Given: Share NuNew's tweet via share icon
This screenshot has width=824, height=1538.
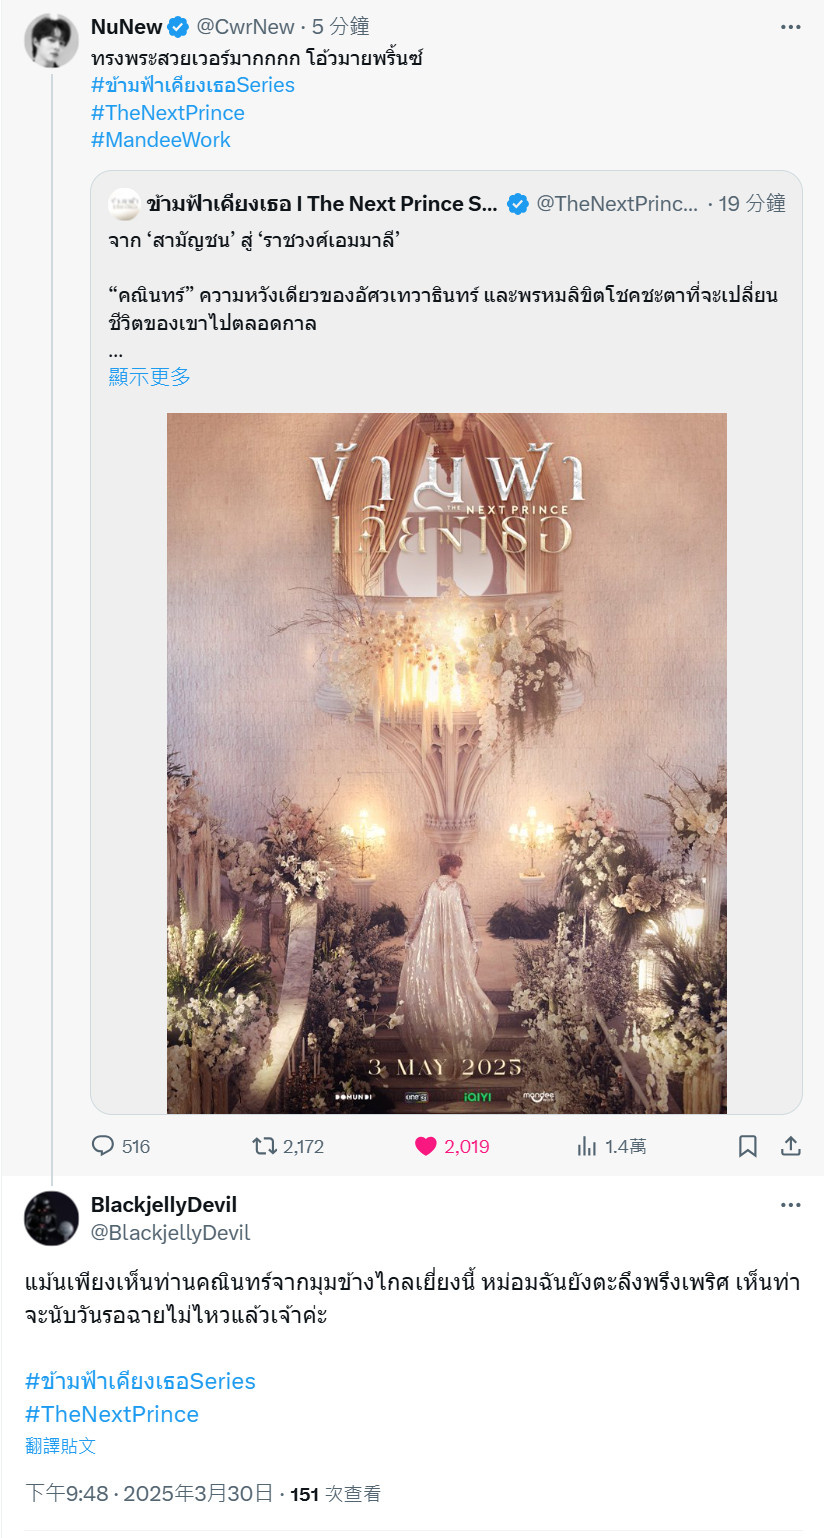Looking at the screenshot, I should click(791, 1146).
